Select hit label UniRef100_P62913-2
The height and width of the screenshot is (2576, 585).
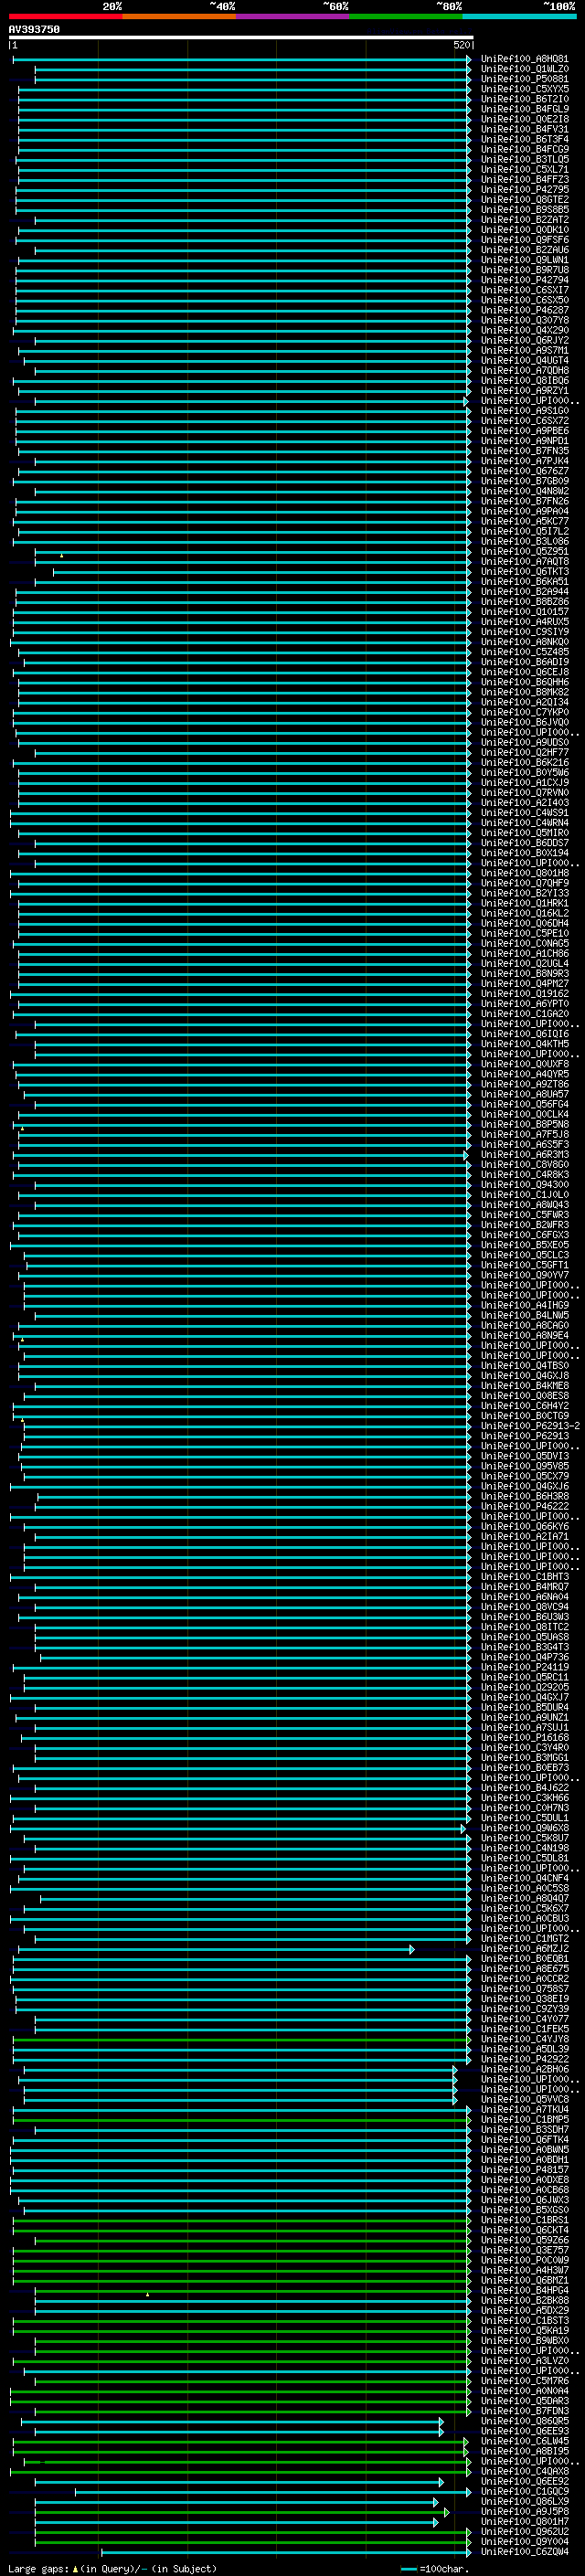[x=530, y=1425]
